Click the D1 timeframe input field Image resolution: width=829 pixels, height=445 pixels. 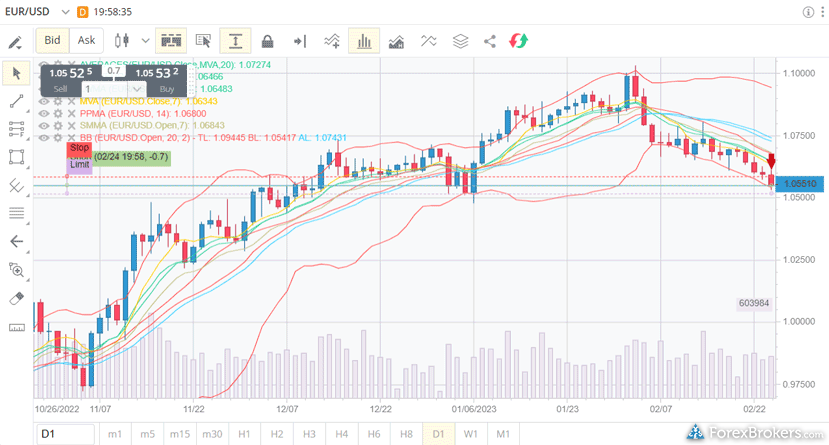click(x=65, y=434)
